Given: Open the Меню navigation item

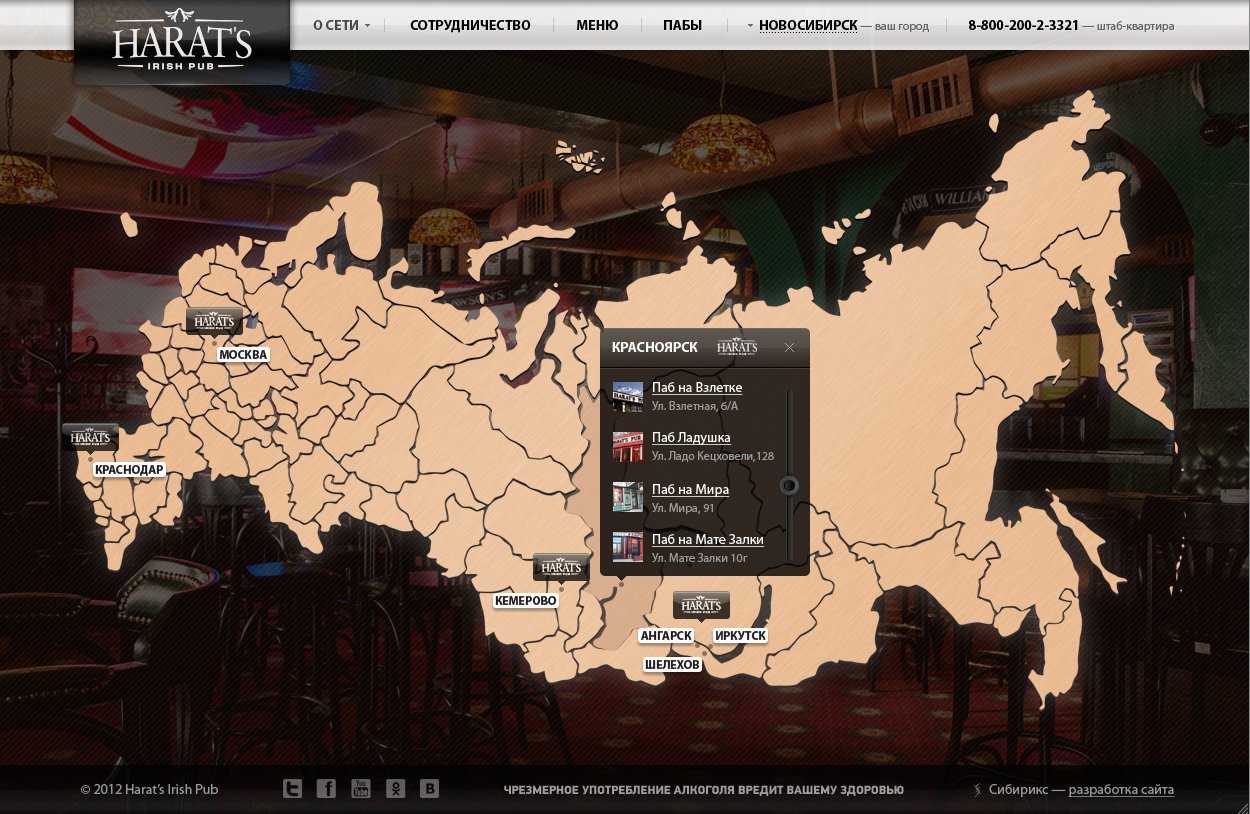Looking at the screenshot, I should (x=597, y=26).
